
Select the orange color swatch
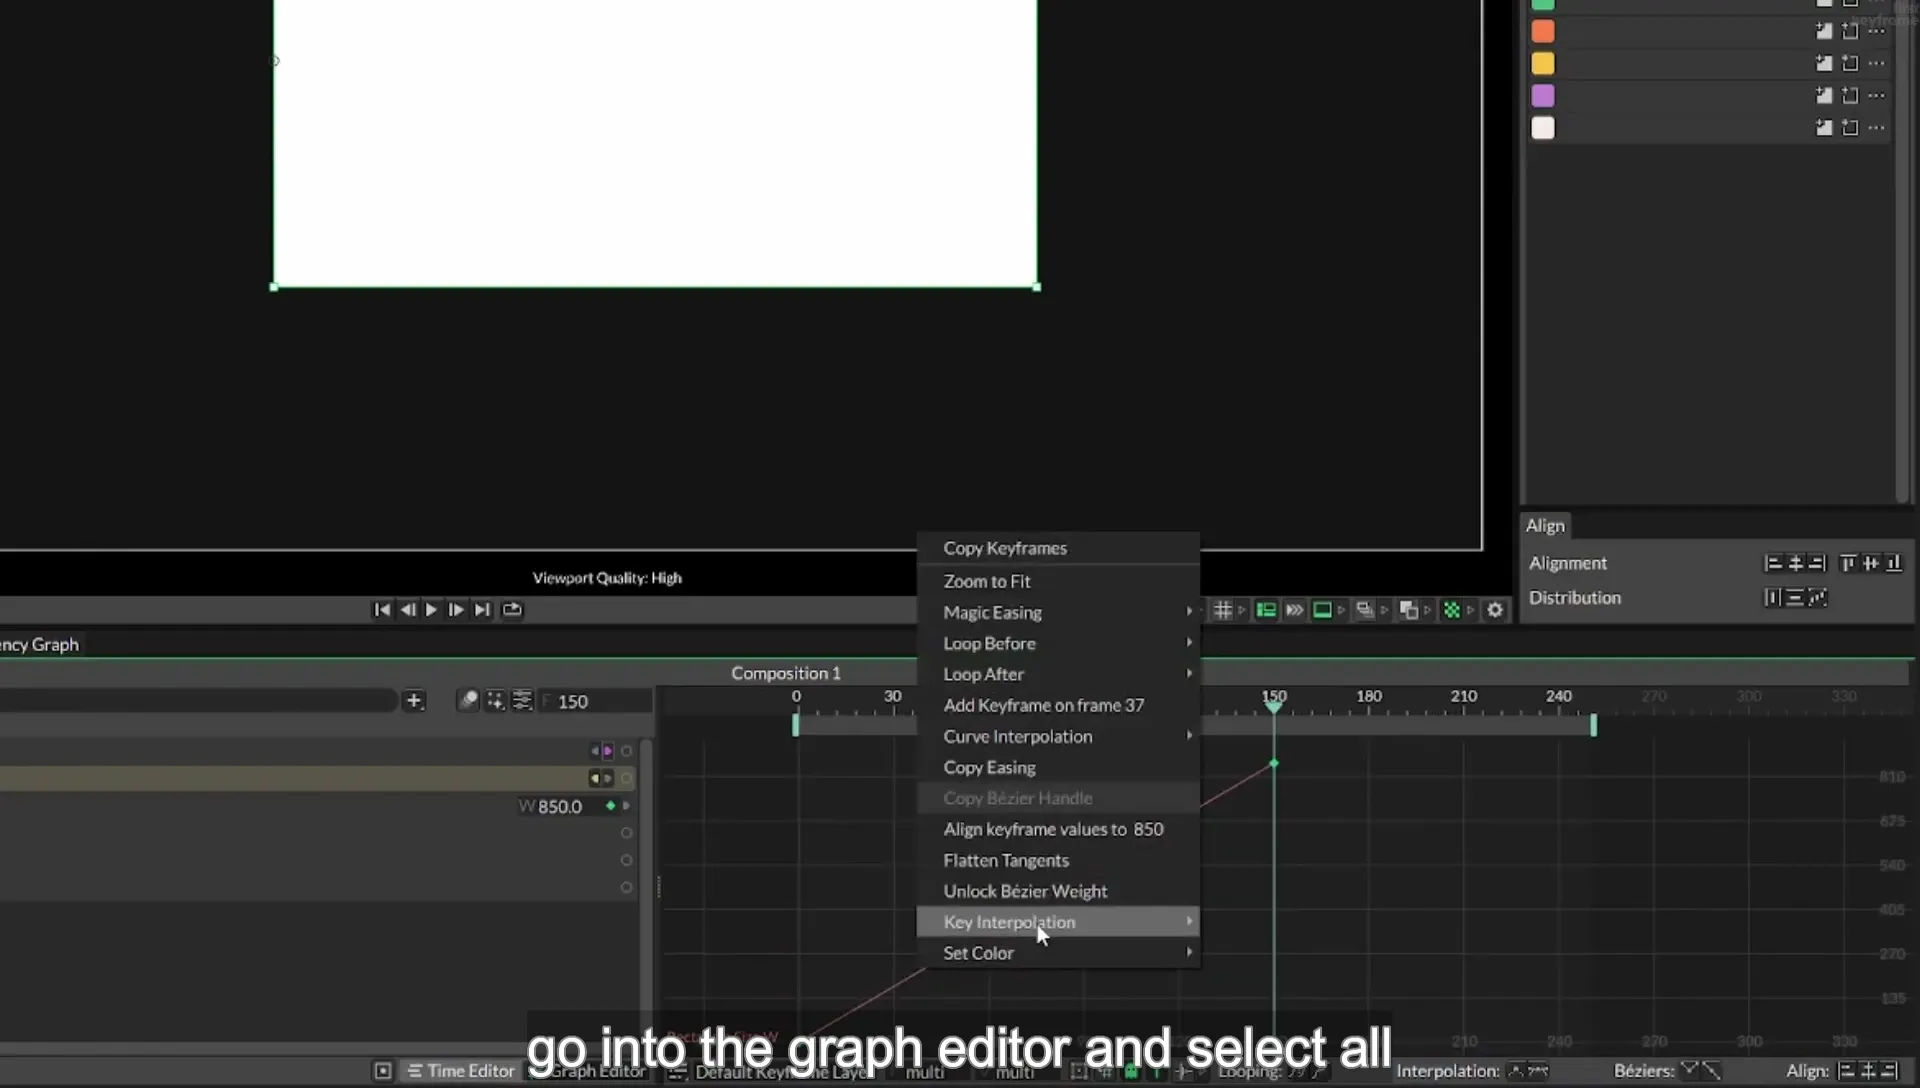[x=1543, y=32]
